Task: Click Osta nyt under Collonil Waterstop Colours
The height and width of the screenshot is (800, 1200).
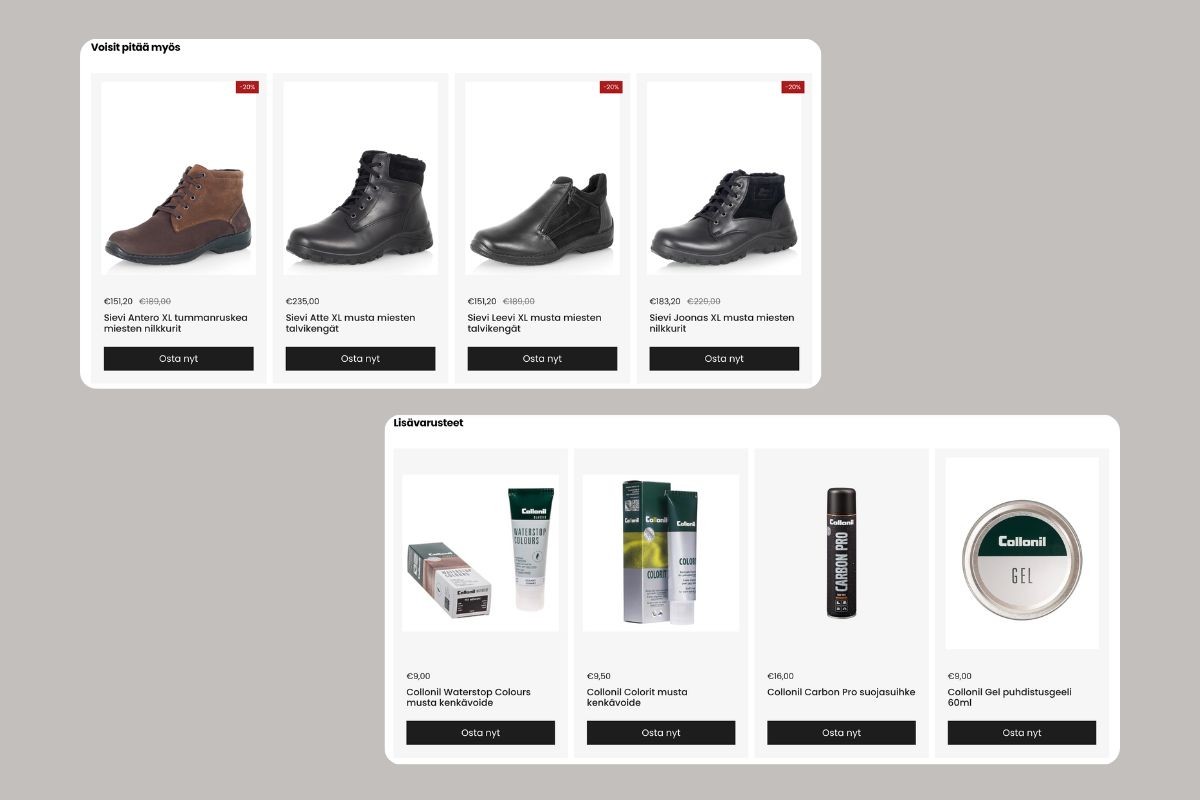Action: (480, 733)
